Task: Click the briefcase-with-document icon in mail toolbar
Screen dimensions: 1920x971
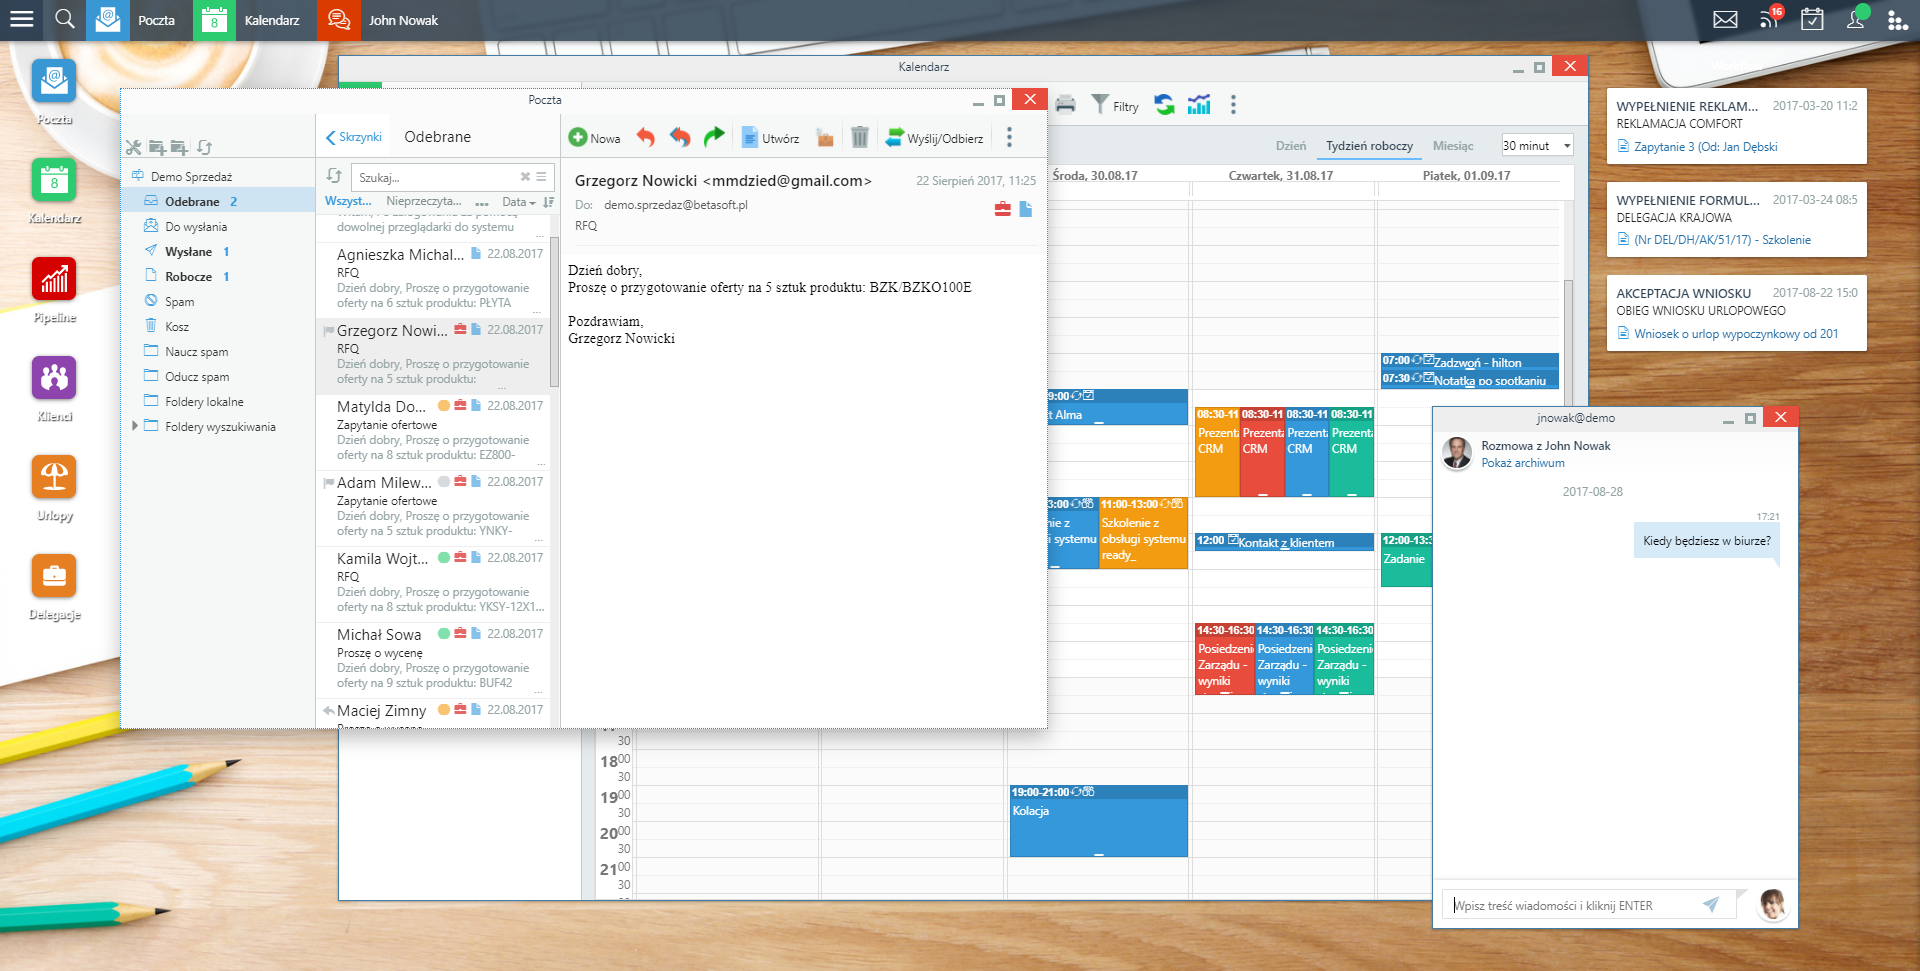Action: click(825, 138)
